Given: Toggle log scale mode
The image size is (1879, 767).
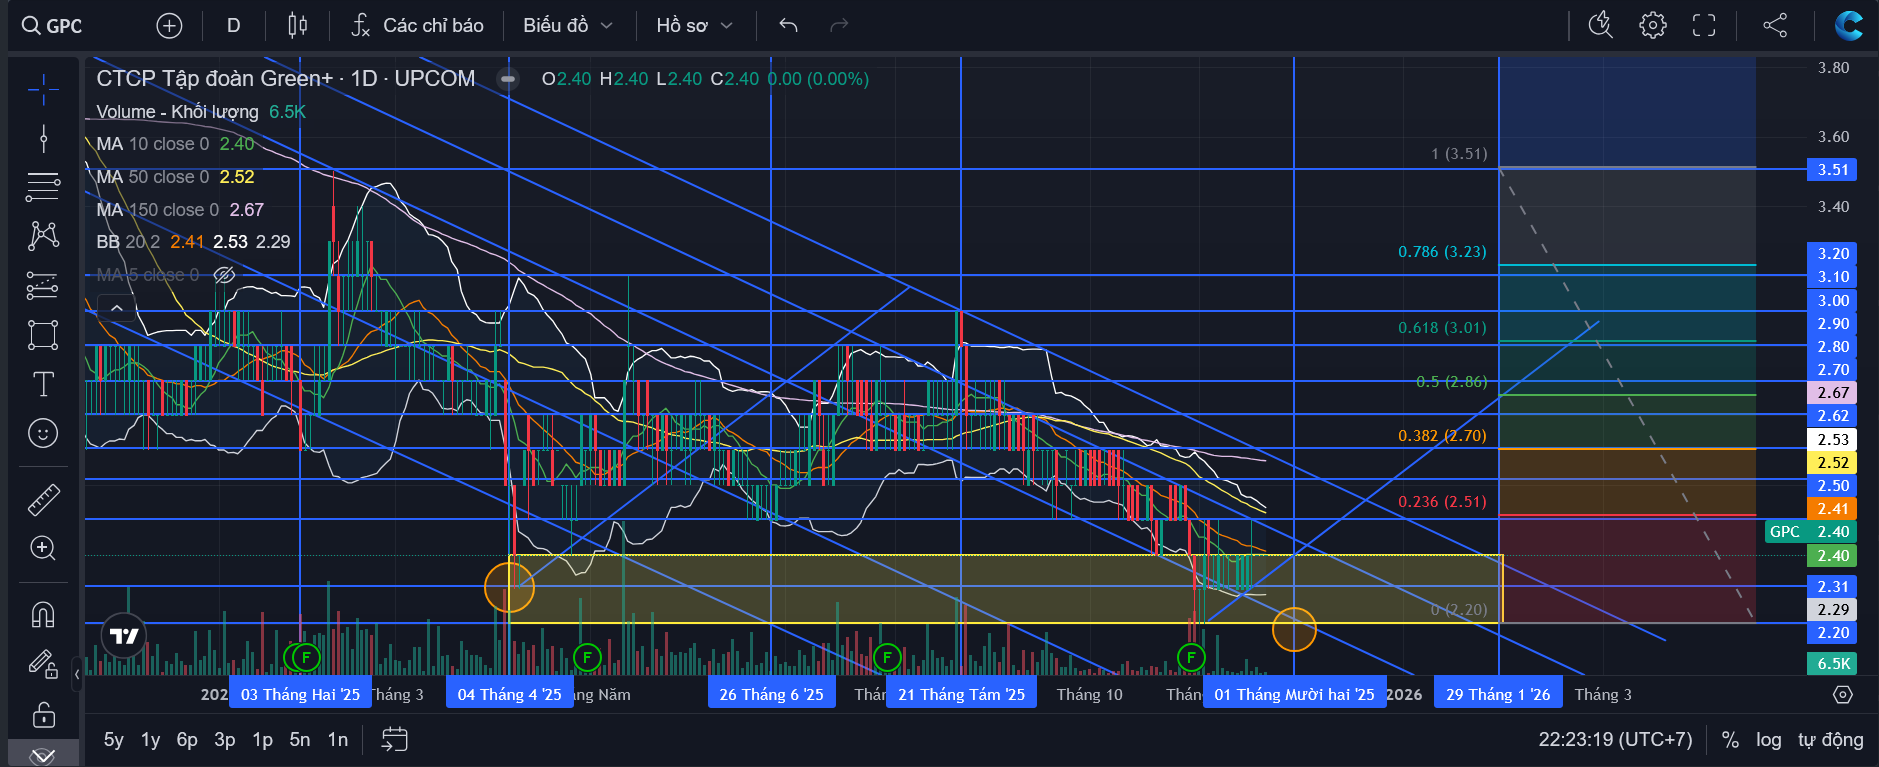Looking at the screenshot, I should point(1769,740).
